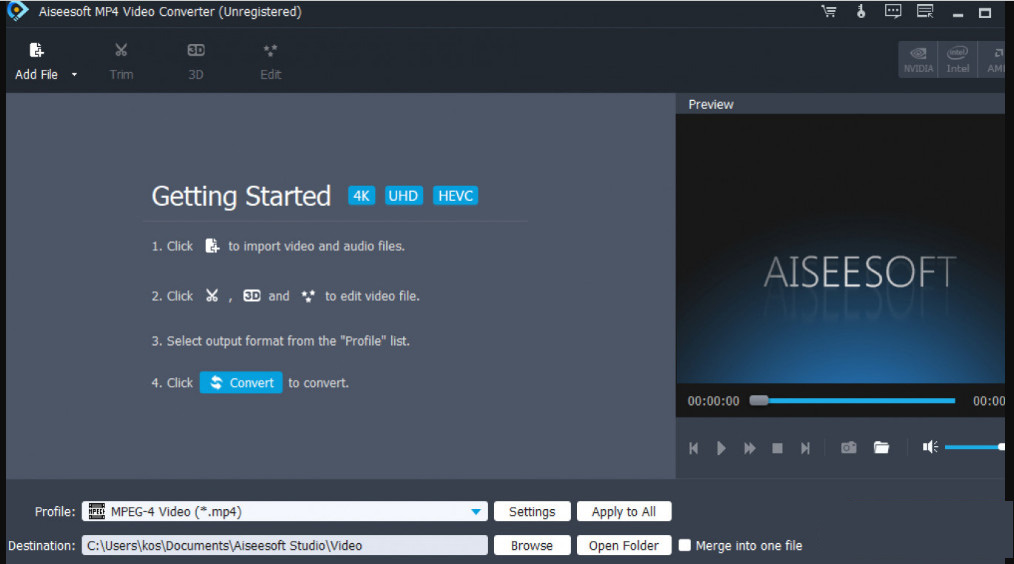Click the Getting Started heading
Viewport: 1014px width, 564px height.
[x=241, y=197]
